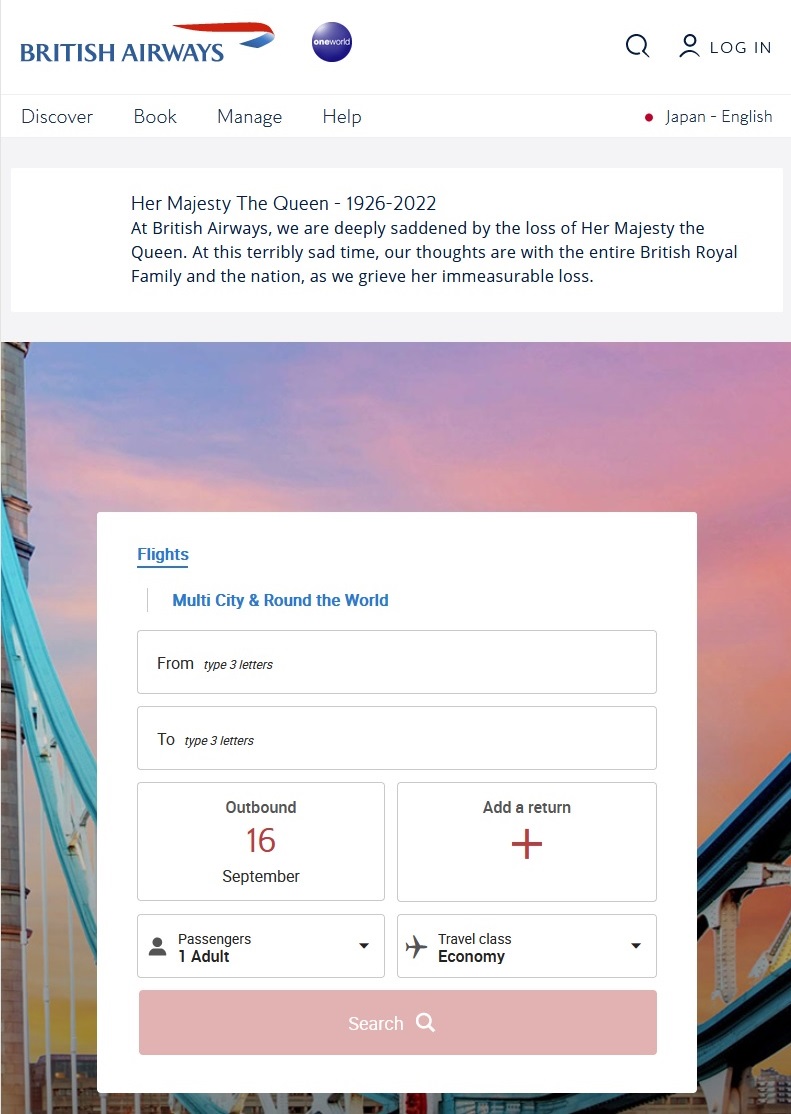Go to the British Airways home logo
This screenshot has height=1114, width=791.
point(147,44)
